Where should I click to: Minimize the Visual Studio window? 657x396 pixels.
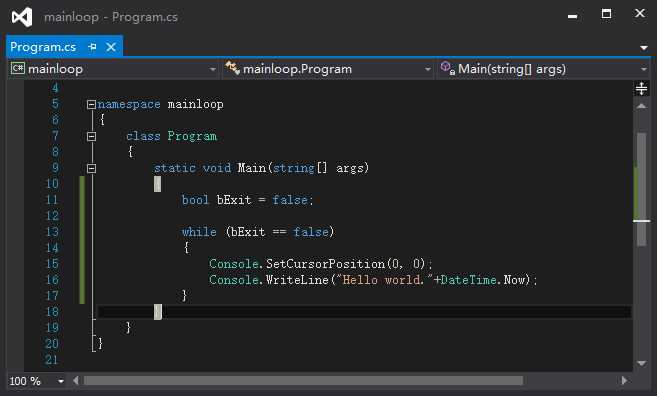[x=572, y=16]
